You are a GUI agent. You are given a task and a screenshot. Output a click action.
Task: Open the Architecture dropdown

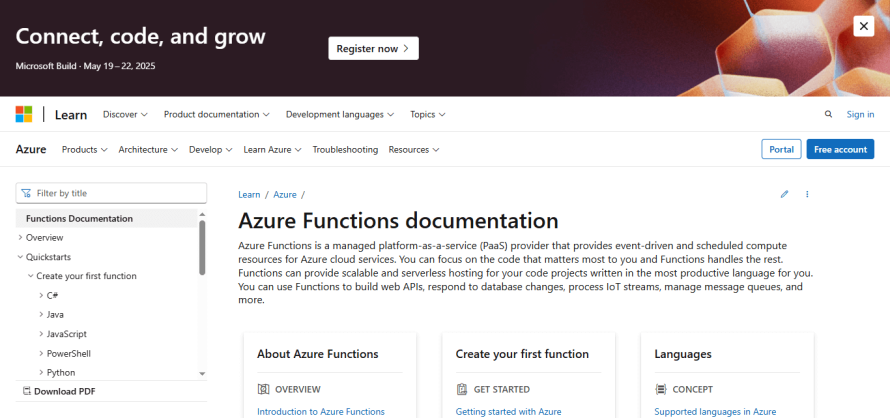tap(148, 149)
